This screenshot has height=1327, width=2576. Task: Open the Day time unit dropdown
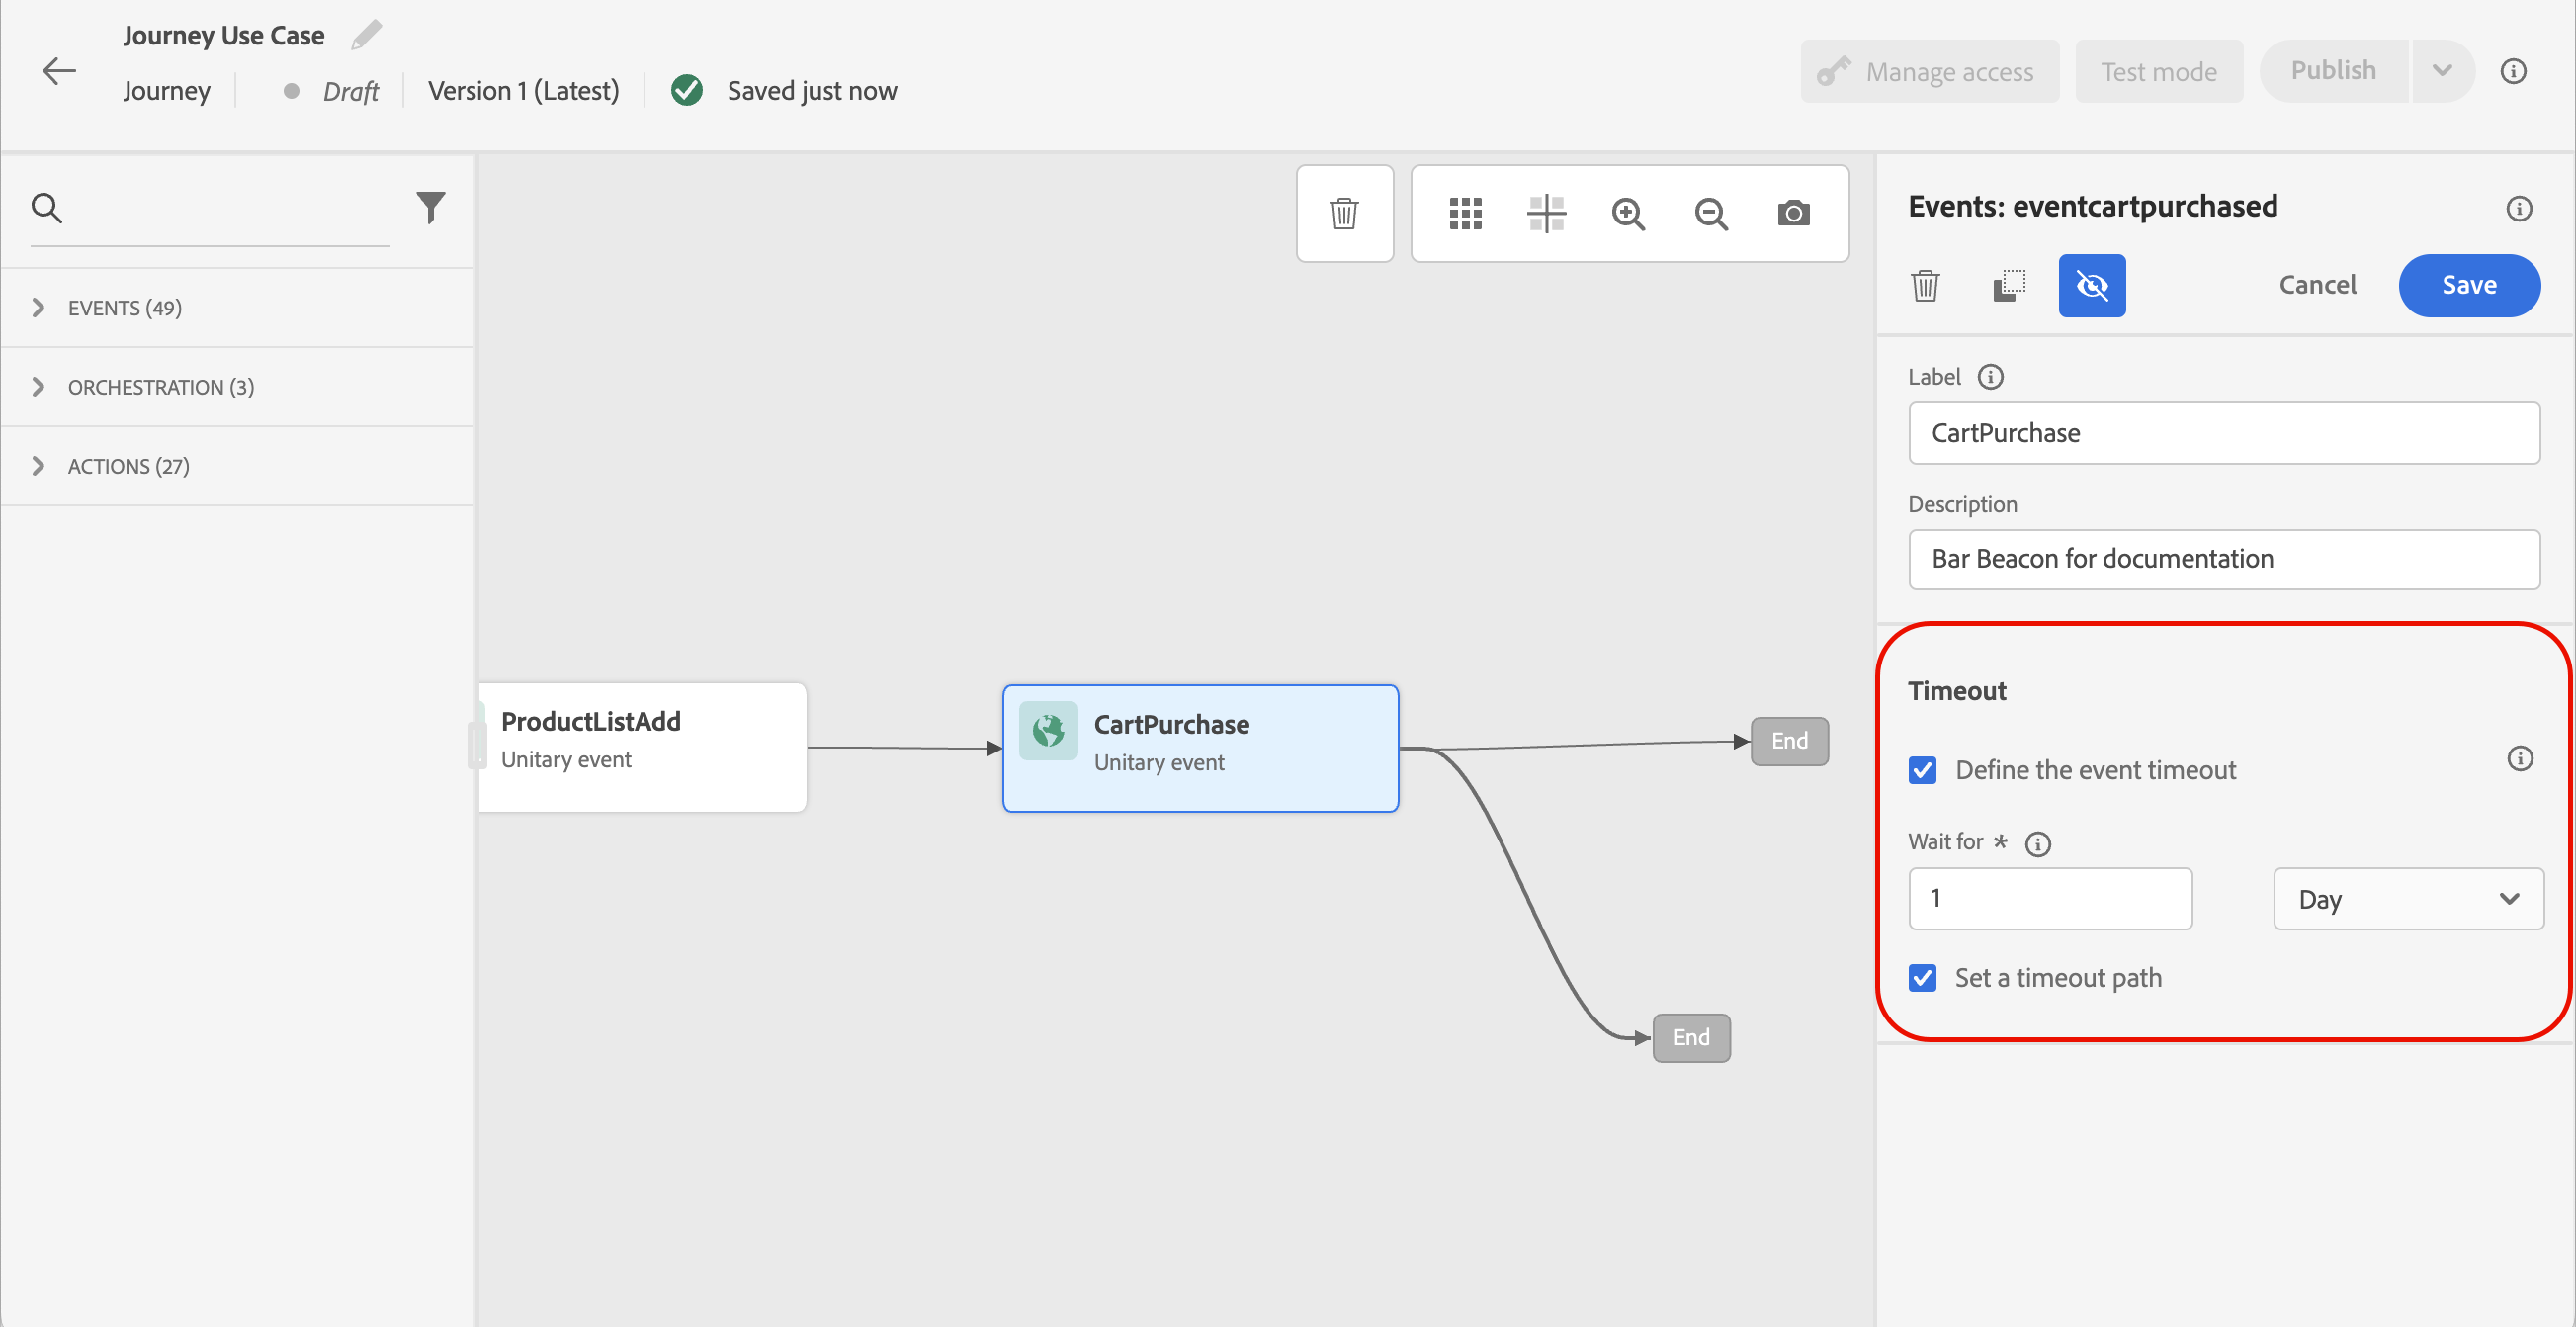click(2407, 899)
